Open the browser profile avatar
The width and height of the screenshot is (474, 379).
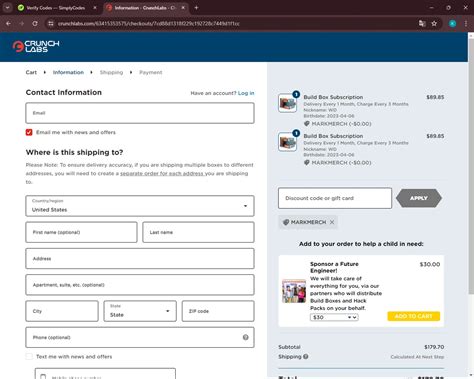coord(452,24)
